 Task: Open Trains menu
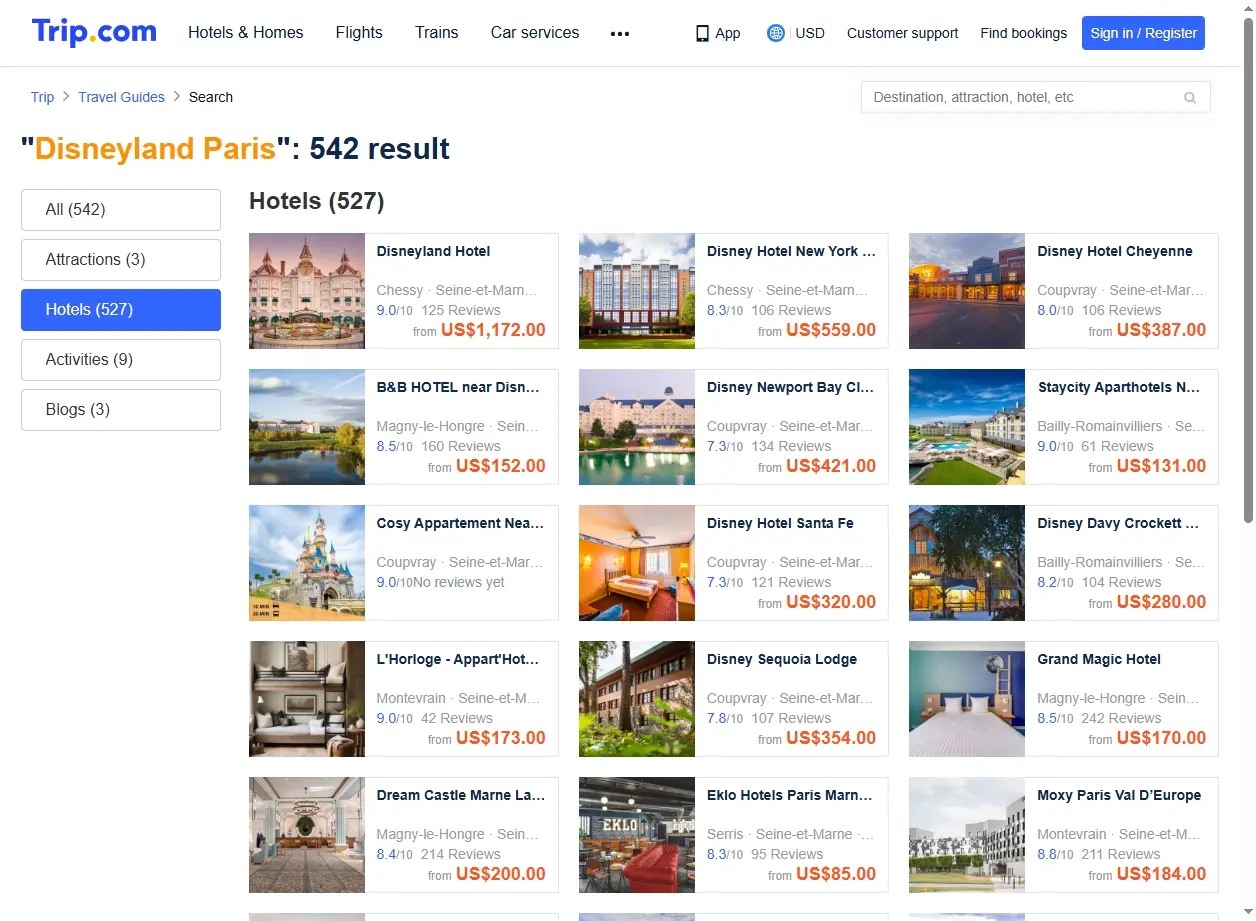(437, 33)
